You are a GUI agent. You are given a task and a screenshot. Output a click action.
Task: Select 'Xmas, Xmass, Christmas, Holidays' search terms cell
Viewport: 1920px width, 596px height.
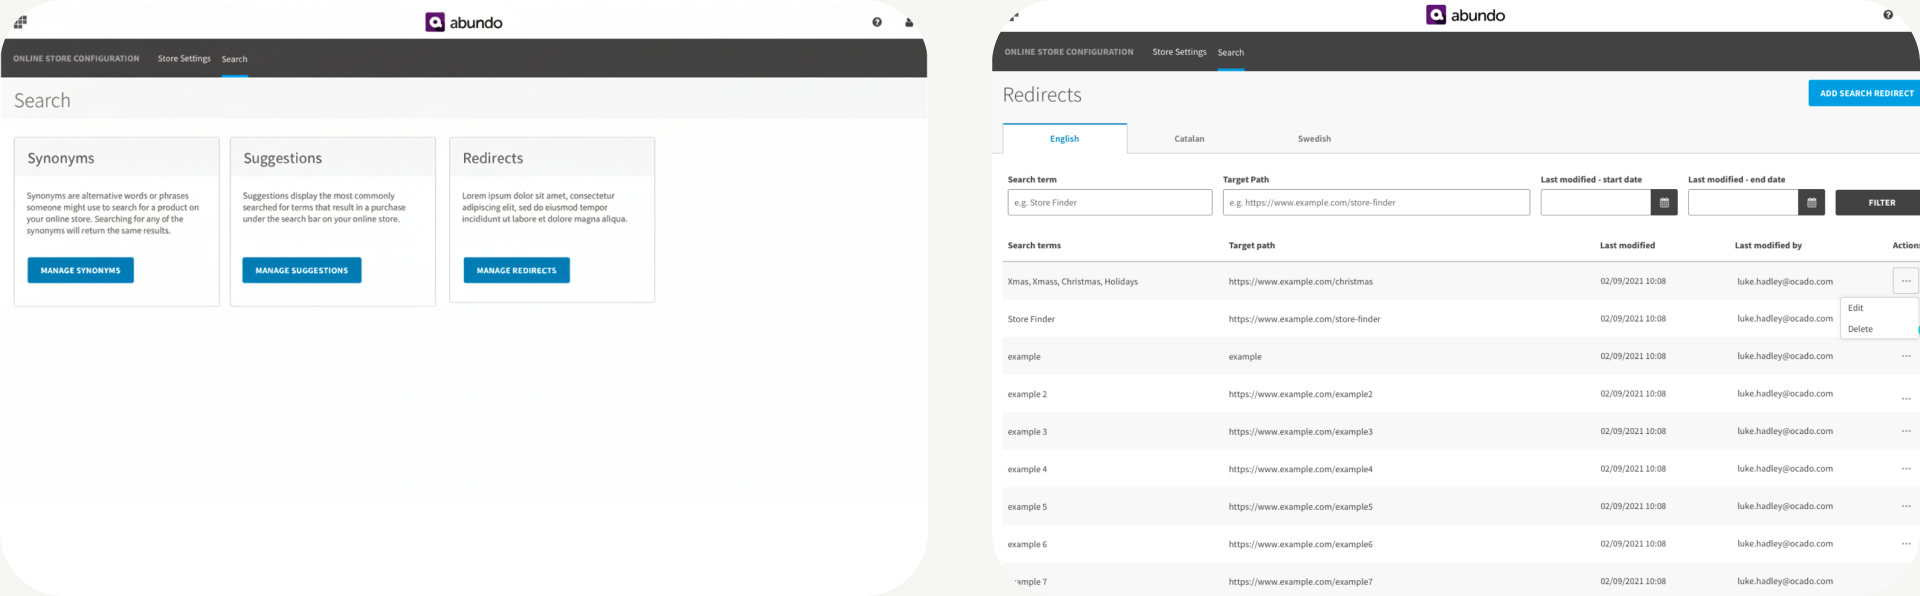tap(1073, 282)
